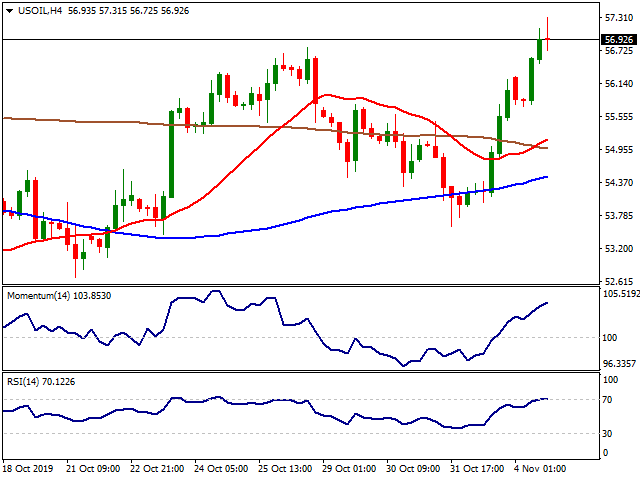Viewport: 640px width, 480px height.
Task: Click the OHLC values 56.935 57.315 56.725 56.926
Action: coord(128,11)
